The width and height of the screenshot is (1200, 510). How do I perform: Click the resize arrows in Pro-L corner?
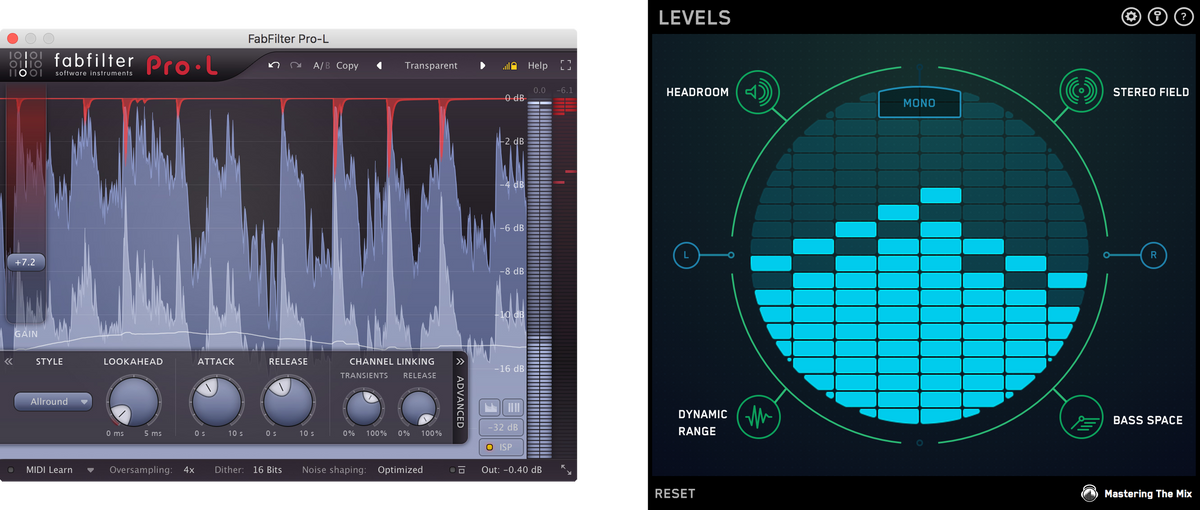point(566,470)
